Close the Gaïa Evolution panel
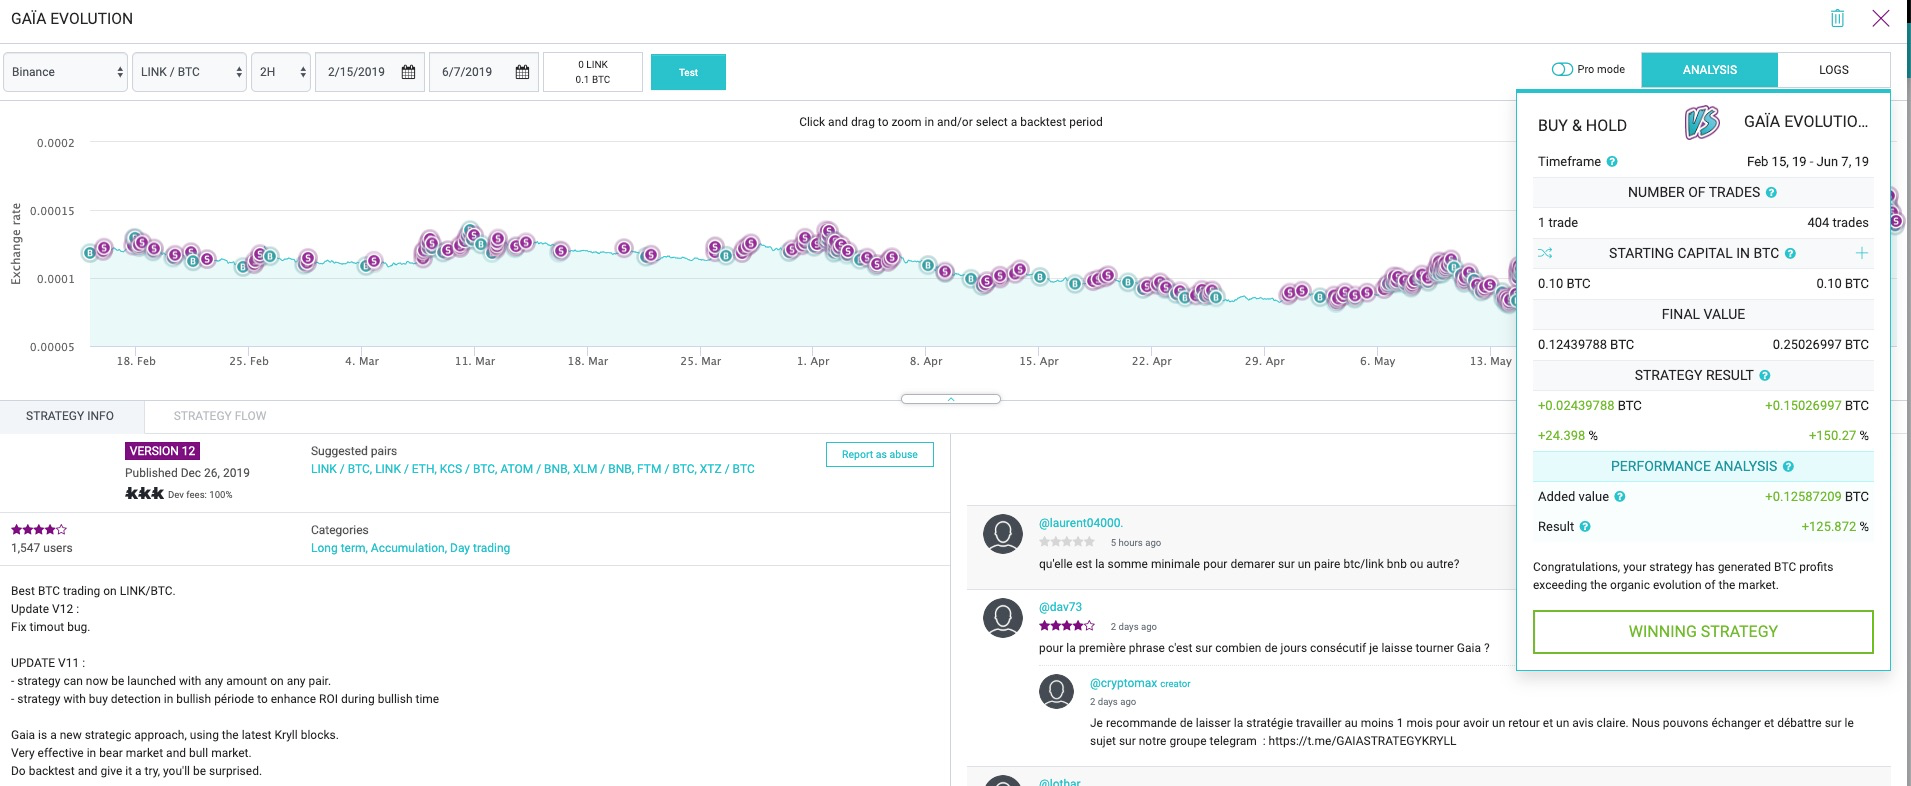 [1881, 18]
